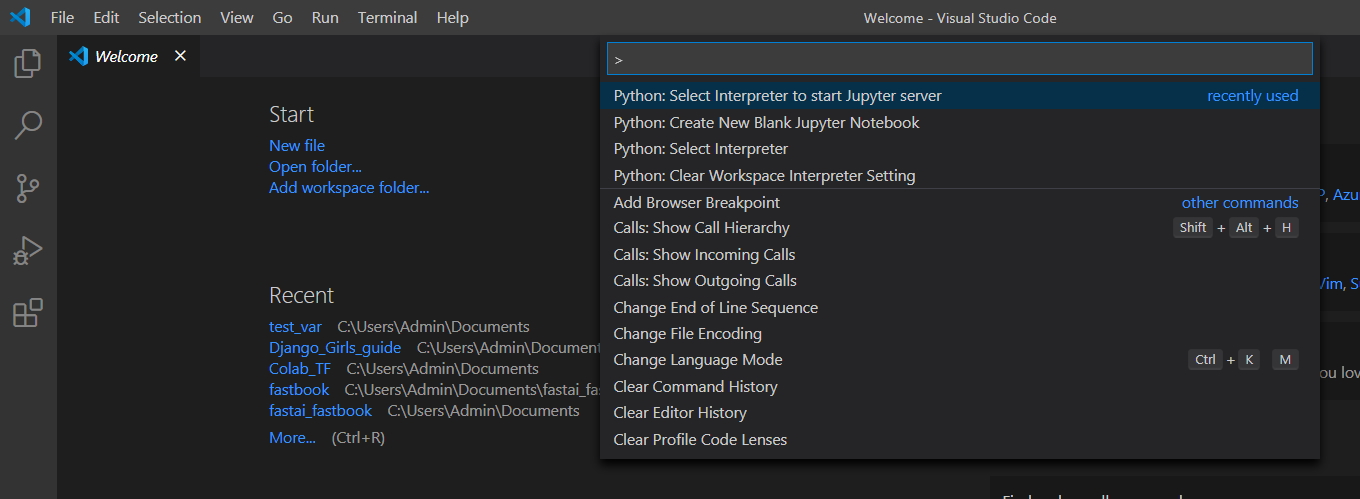
Task: Select Clear Command History command
Action: (x=695, y=387)
